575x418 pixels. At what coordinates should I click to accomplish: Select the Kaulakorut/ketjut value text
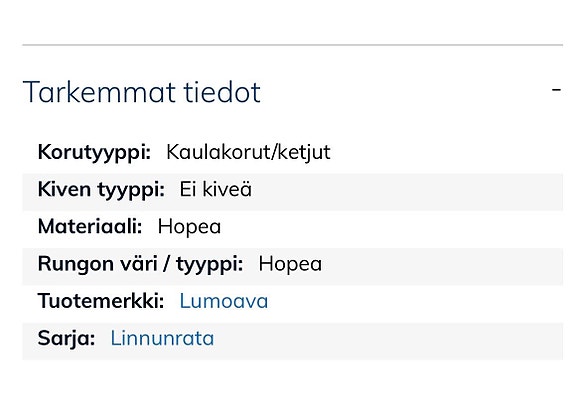pyautogui.click(x=248, y=152)
